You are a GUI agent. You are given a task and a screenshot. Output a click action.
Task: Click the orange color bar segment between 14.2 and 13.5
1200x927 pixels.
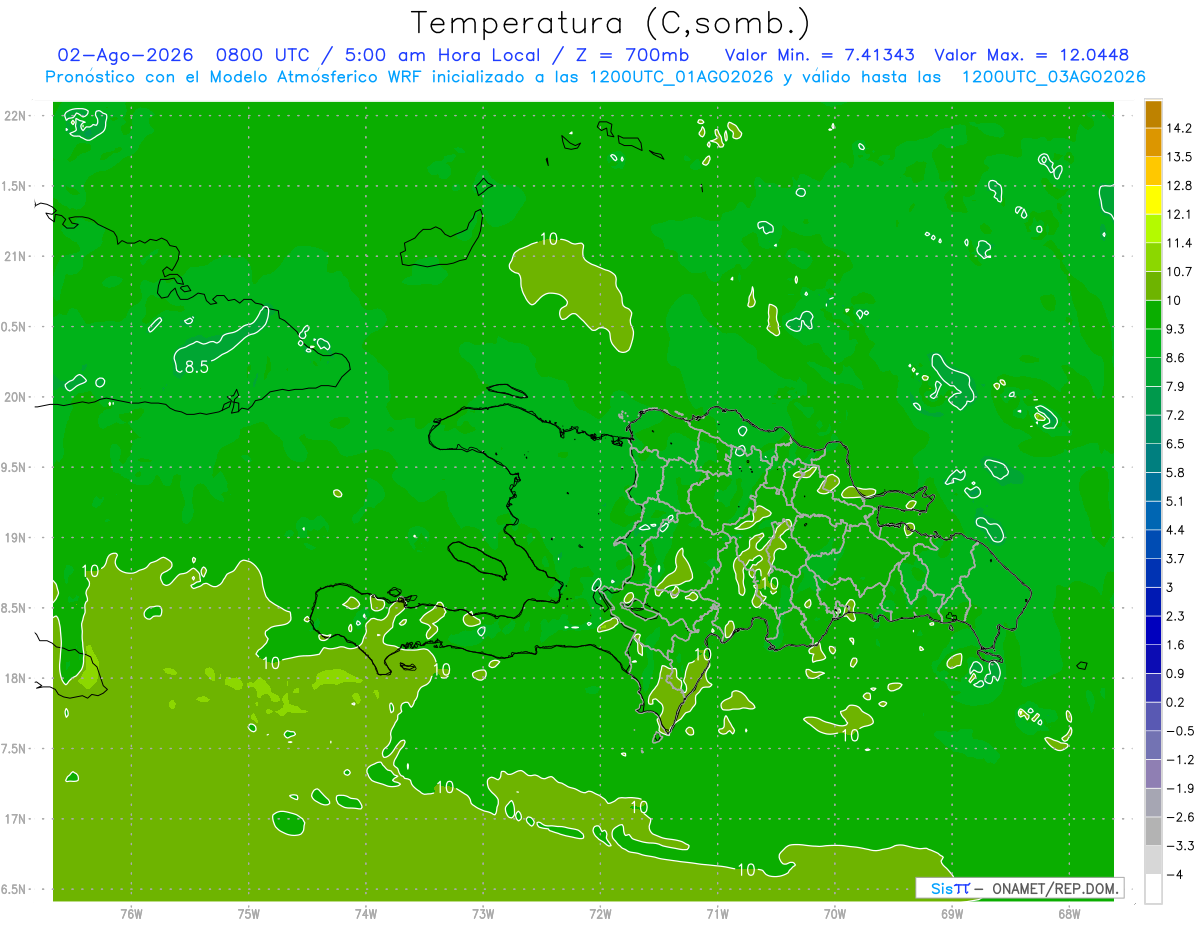1153,142
